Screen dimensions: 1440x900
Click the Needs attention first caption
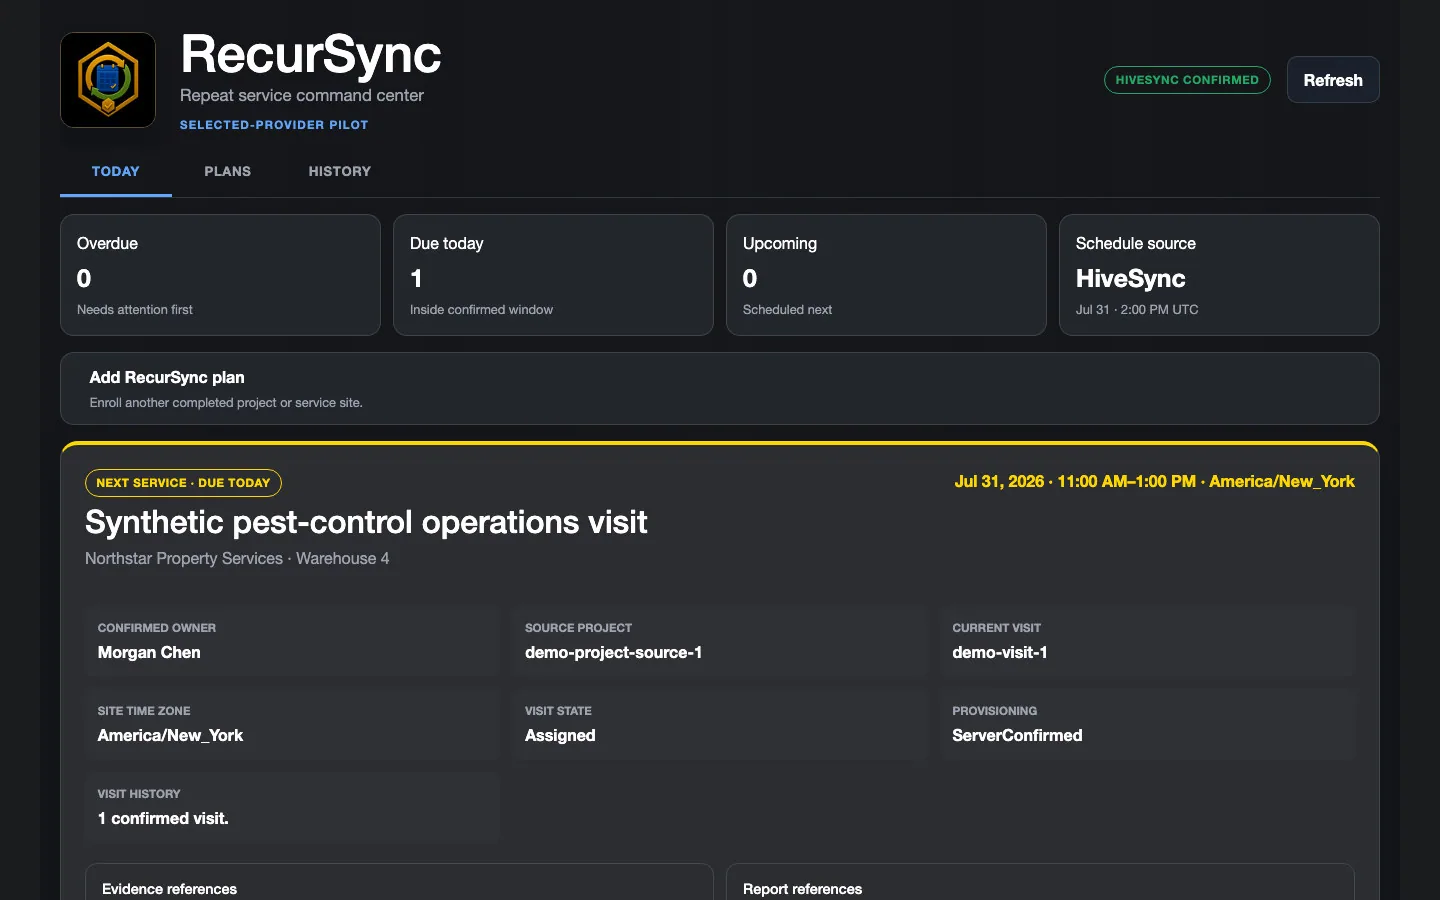pyautogui.click(x=135, y=310)
